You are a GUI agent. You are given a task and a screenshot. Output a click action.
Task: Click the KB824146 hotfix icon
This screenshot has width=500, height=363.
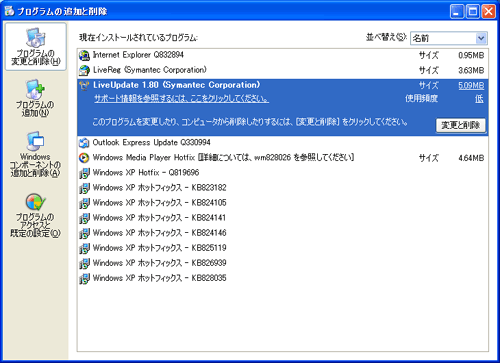pyautogui.click(x=84, y=233)
